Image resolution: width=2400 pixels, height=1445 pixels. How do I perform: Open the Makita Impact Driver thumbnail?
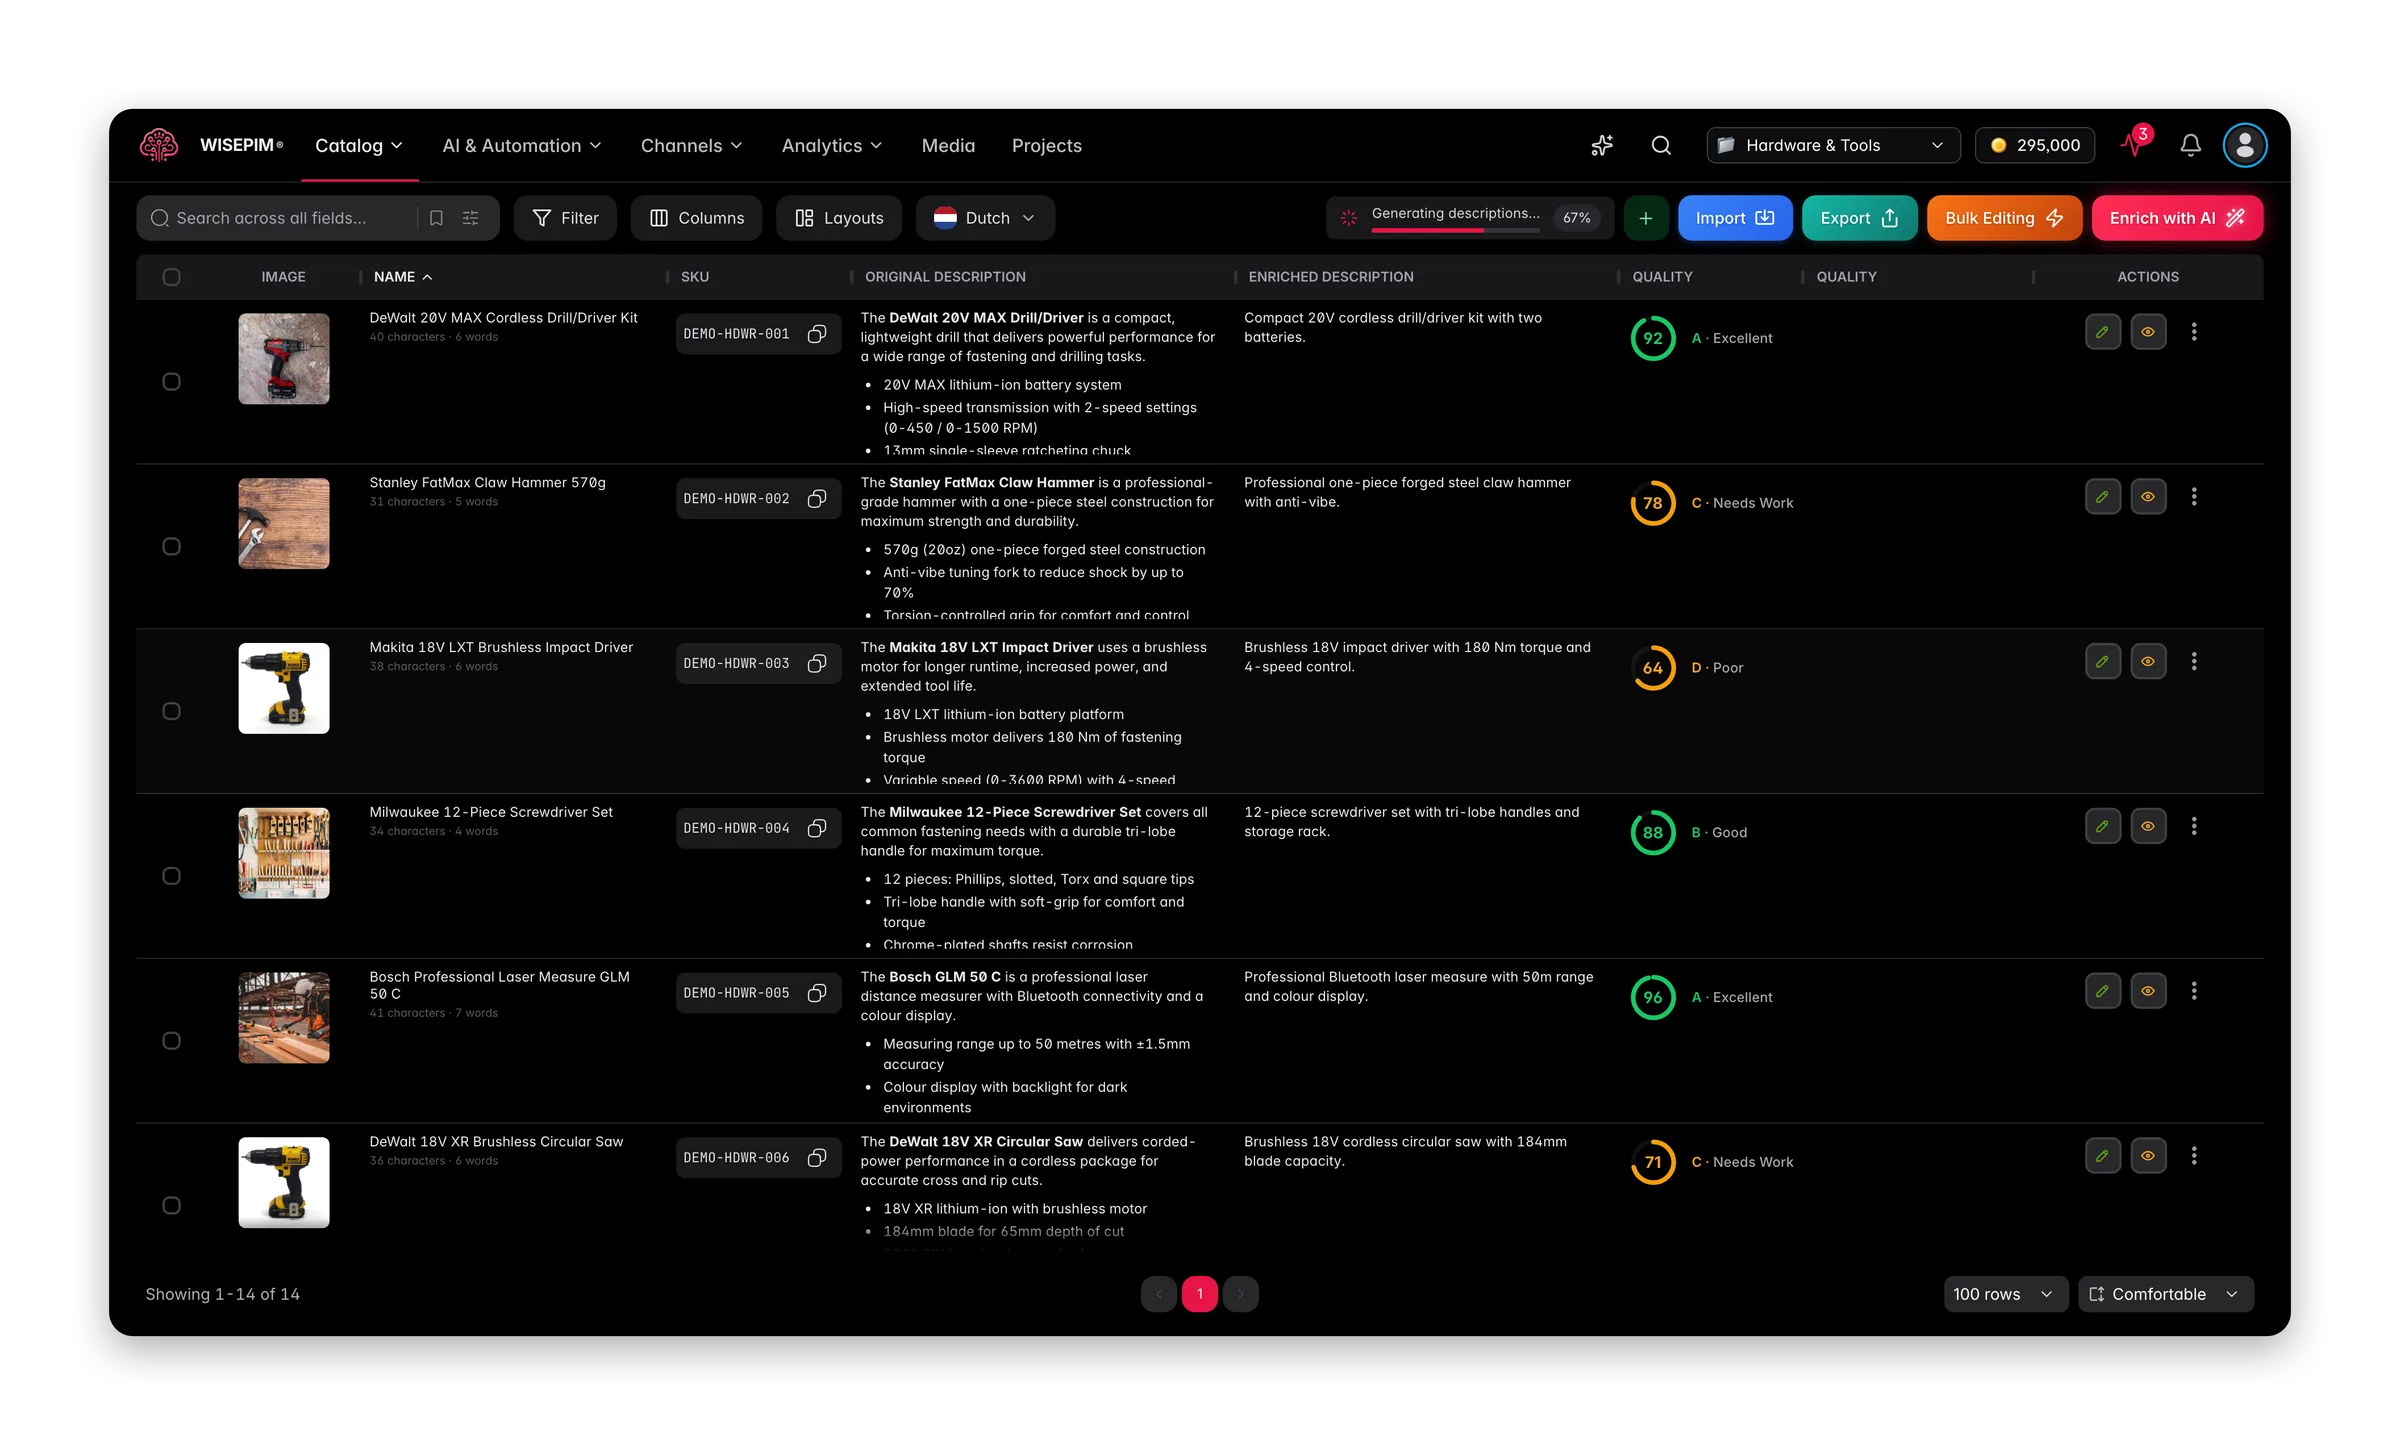[x=284, y=688]
